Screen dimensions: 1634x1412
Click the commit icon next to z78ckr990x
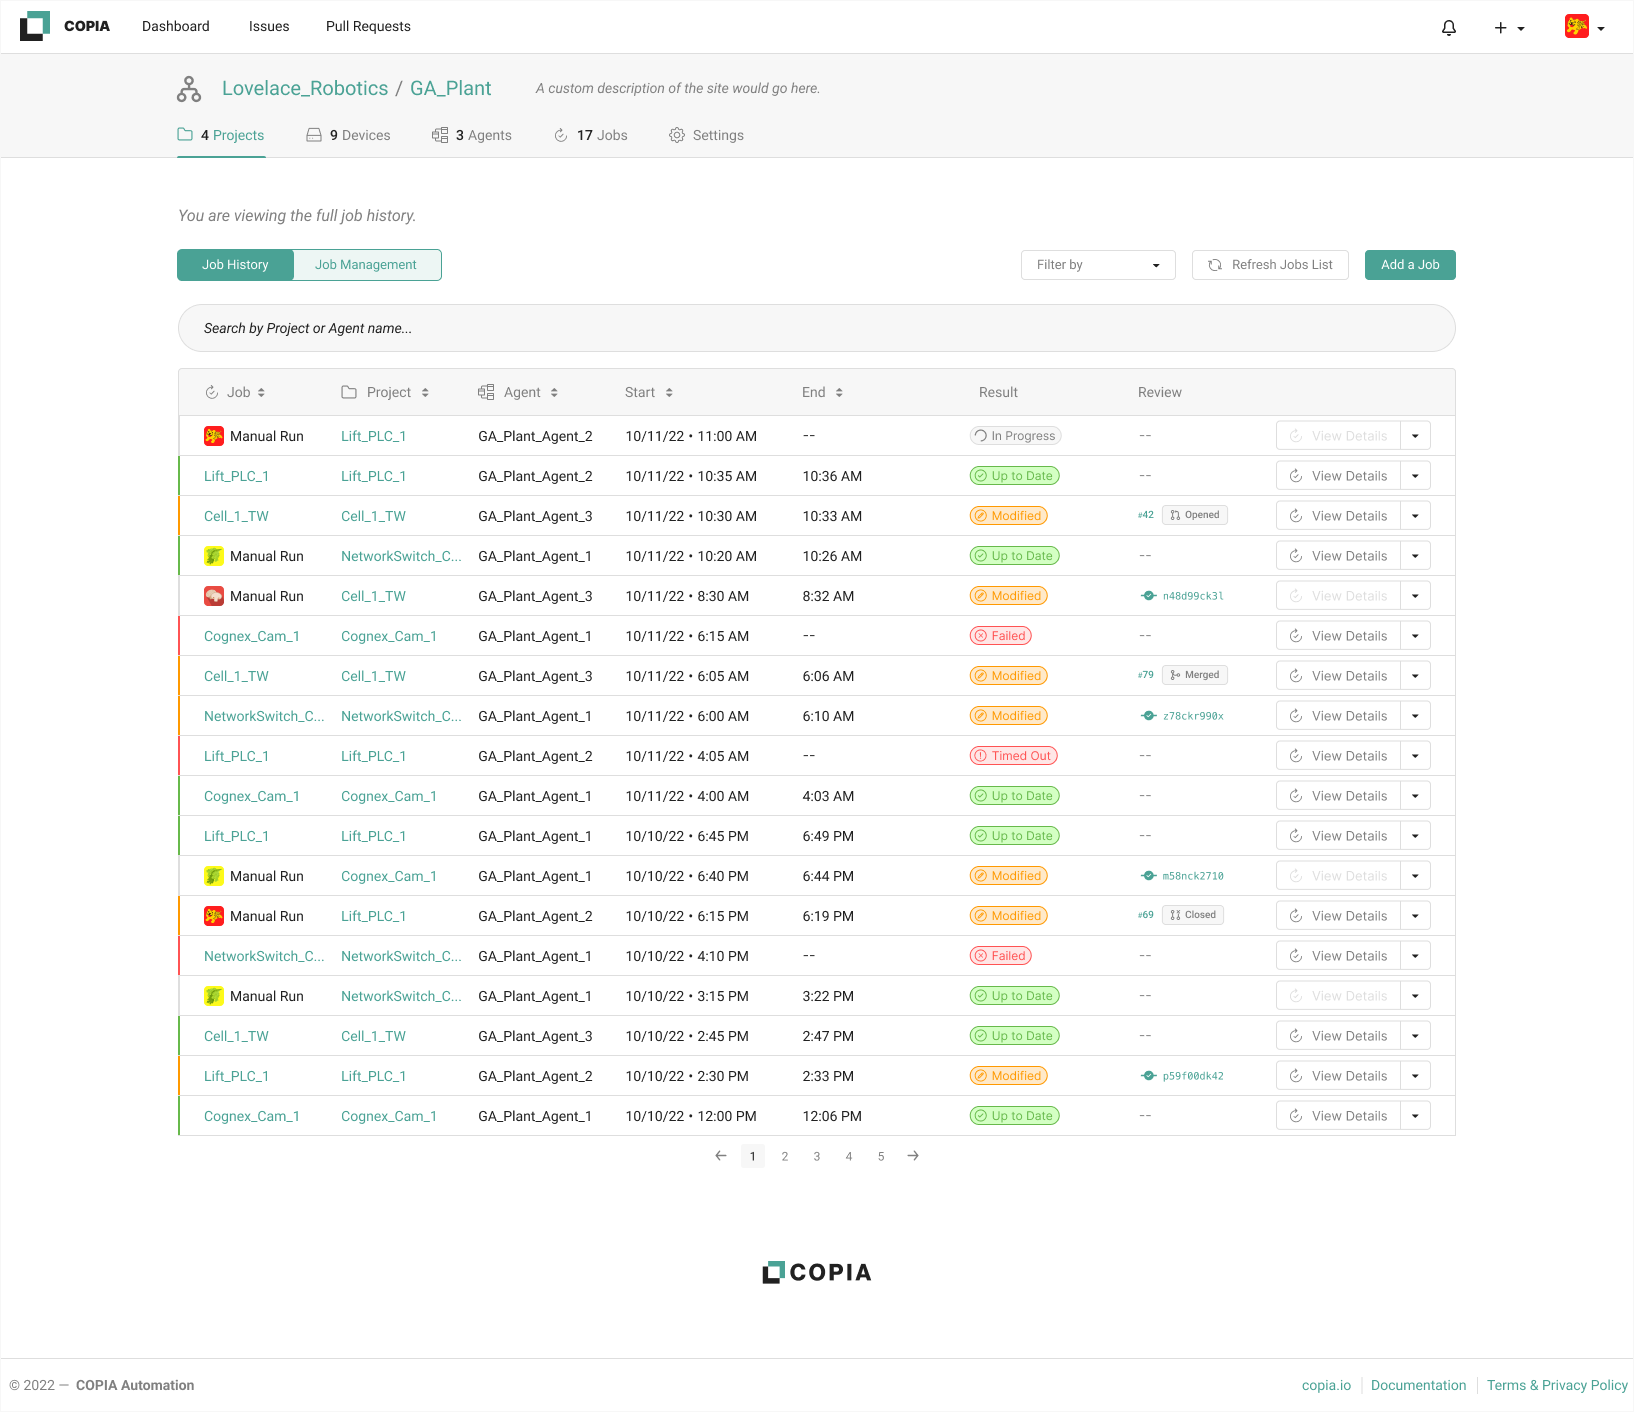coord(1147,715)
